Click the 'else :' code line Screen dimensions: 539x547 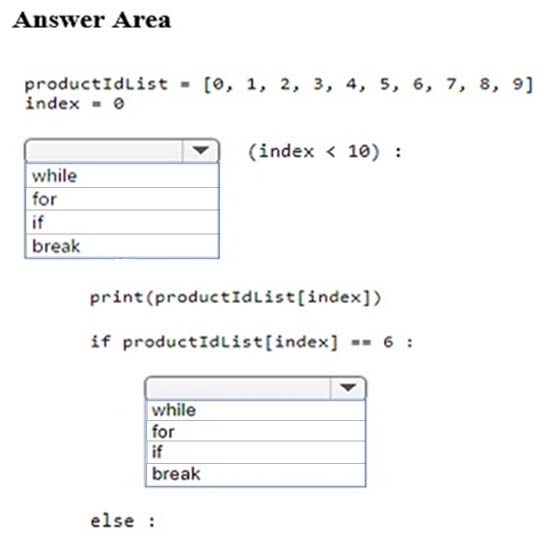click(x=123, y=522)
